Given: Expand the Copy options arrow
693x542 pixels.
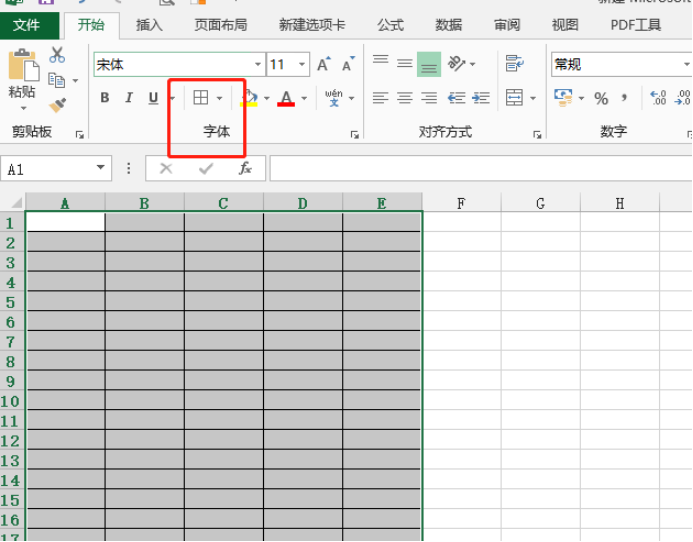Looking at the screenshot, I should click(75, 81).
